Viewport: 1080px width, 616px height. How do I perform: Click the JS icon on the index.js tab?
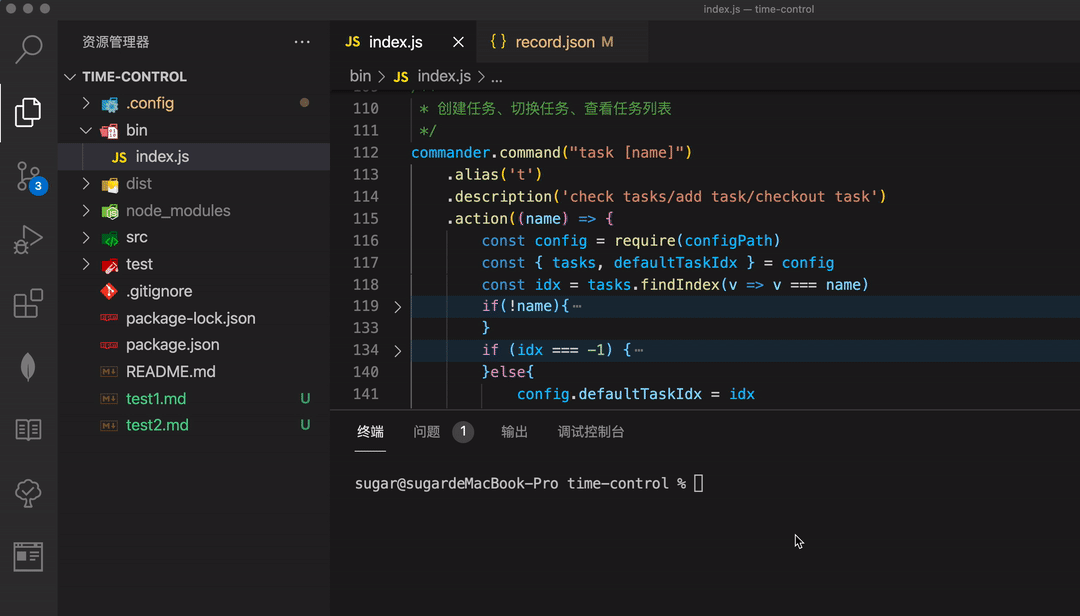(353, 42)
